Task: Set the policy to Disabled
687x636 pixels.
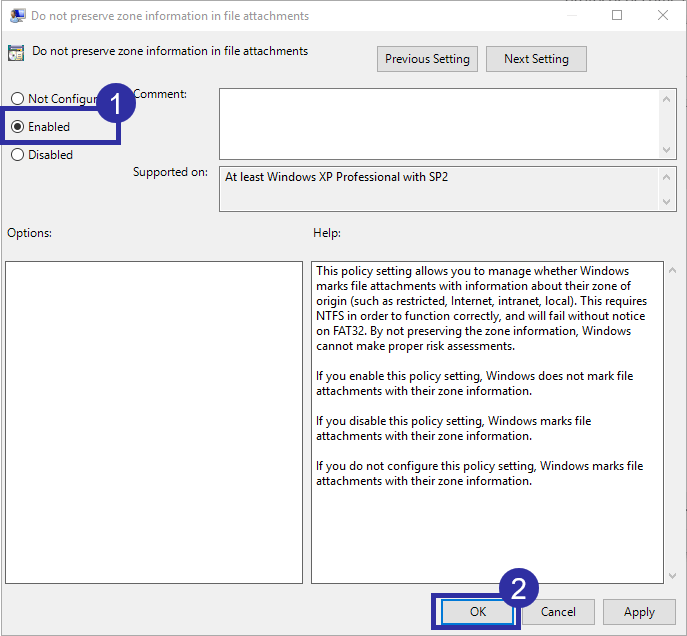Action: (x=17, y=155)
